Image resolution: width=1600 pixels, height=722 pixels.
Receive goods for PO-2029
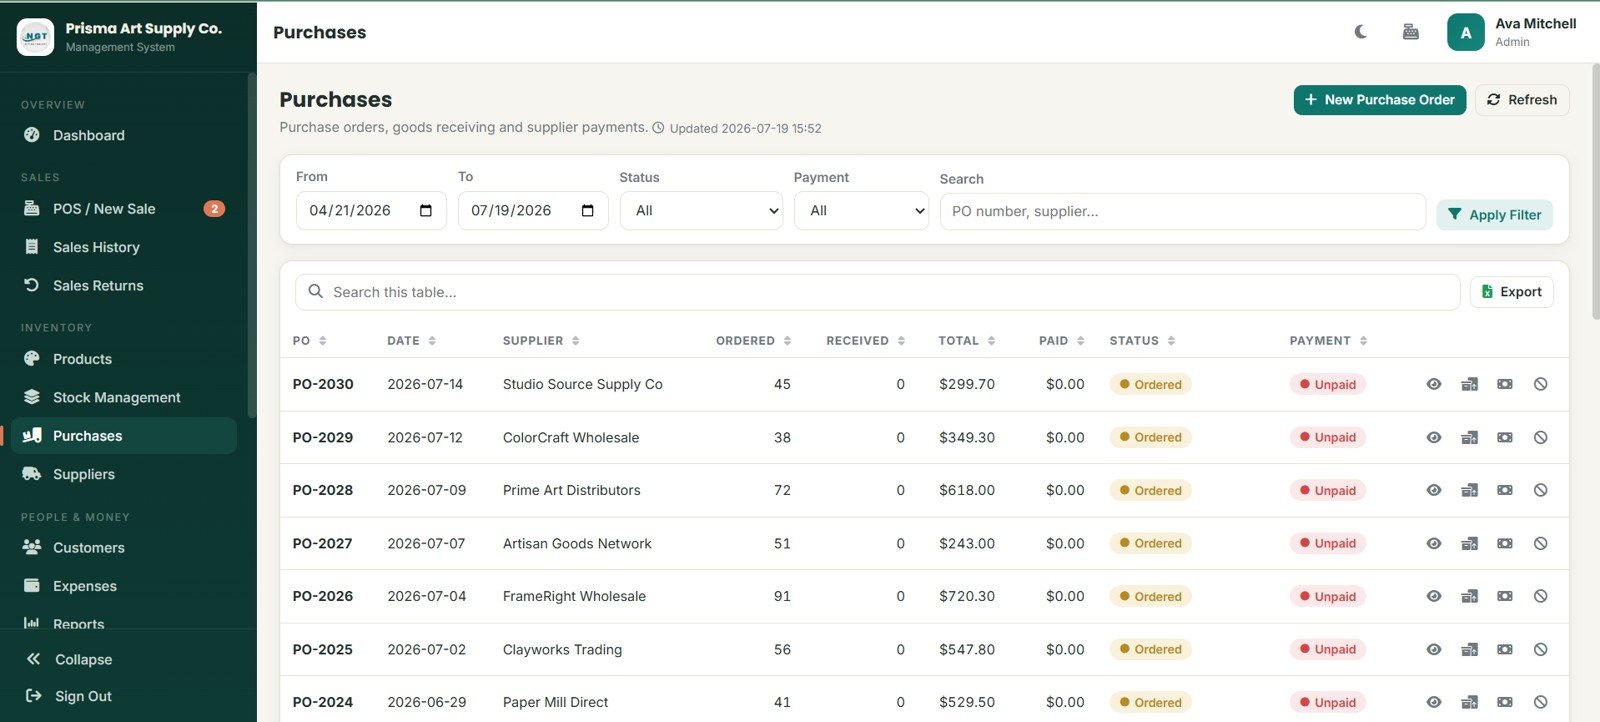click(x=1469, y=437)
